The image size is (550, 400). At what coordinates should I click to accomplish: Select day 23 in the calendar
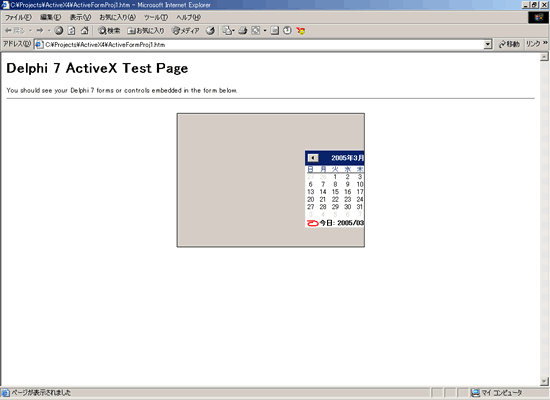tap(348, 199)
